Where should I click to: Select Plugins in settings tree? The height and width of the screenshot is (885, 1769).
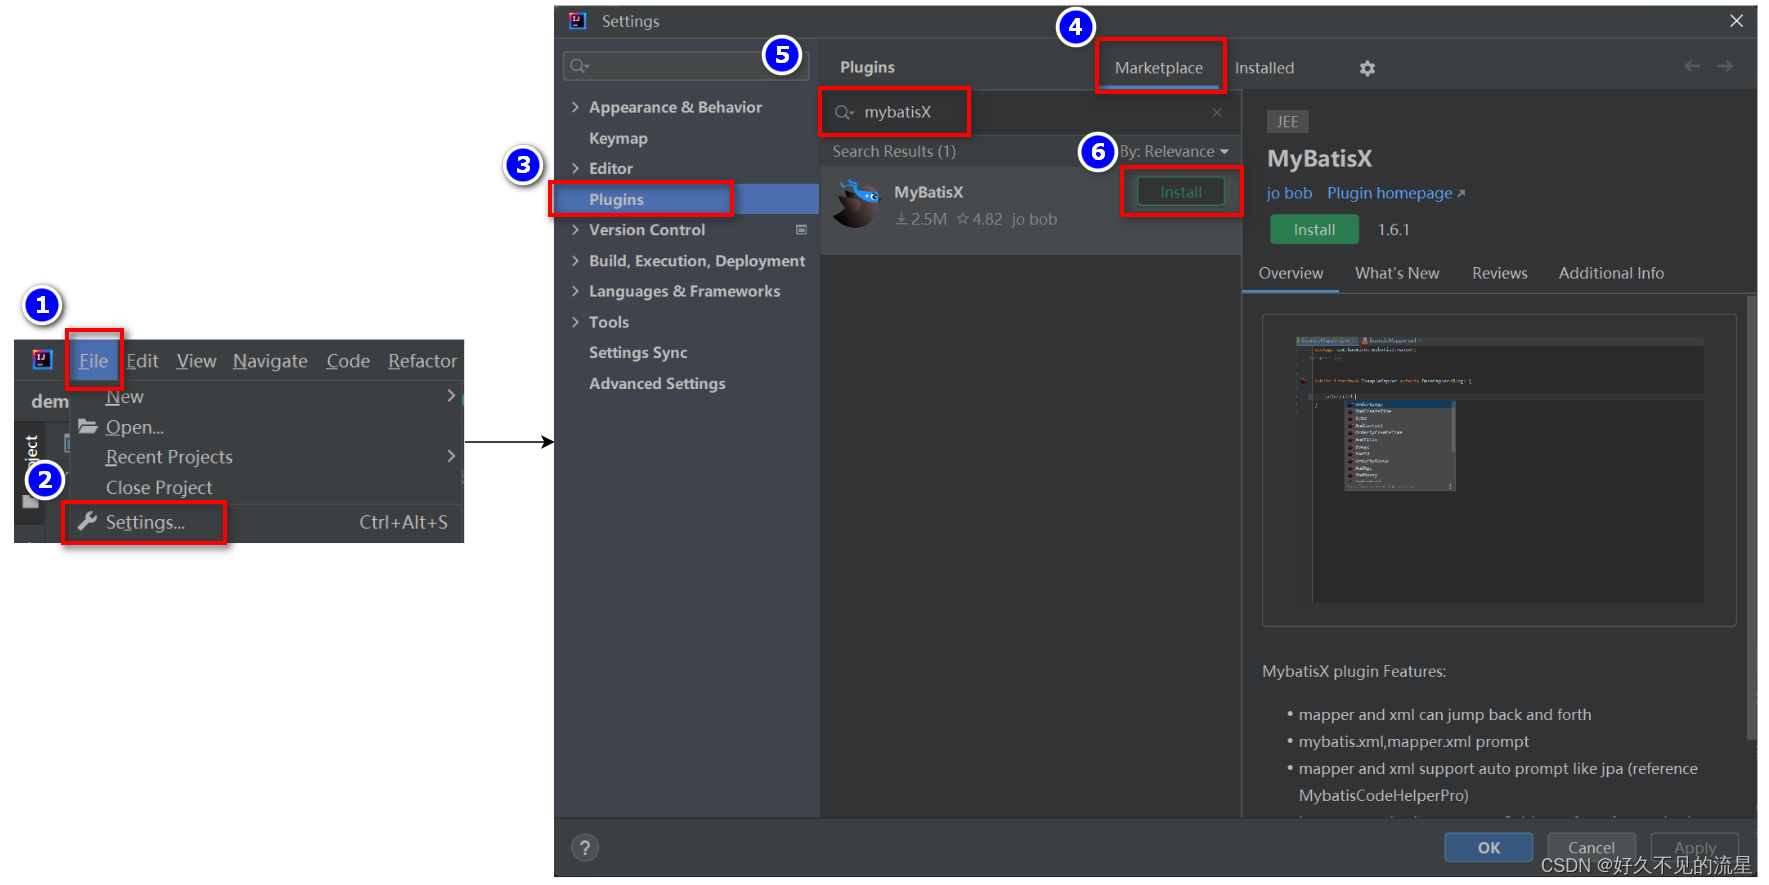pyautogui.click(x=687, y=199)
